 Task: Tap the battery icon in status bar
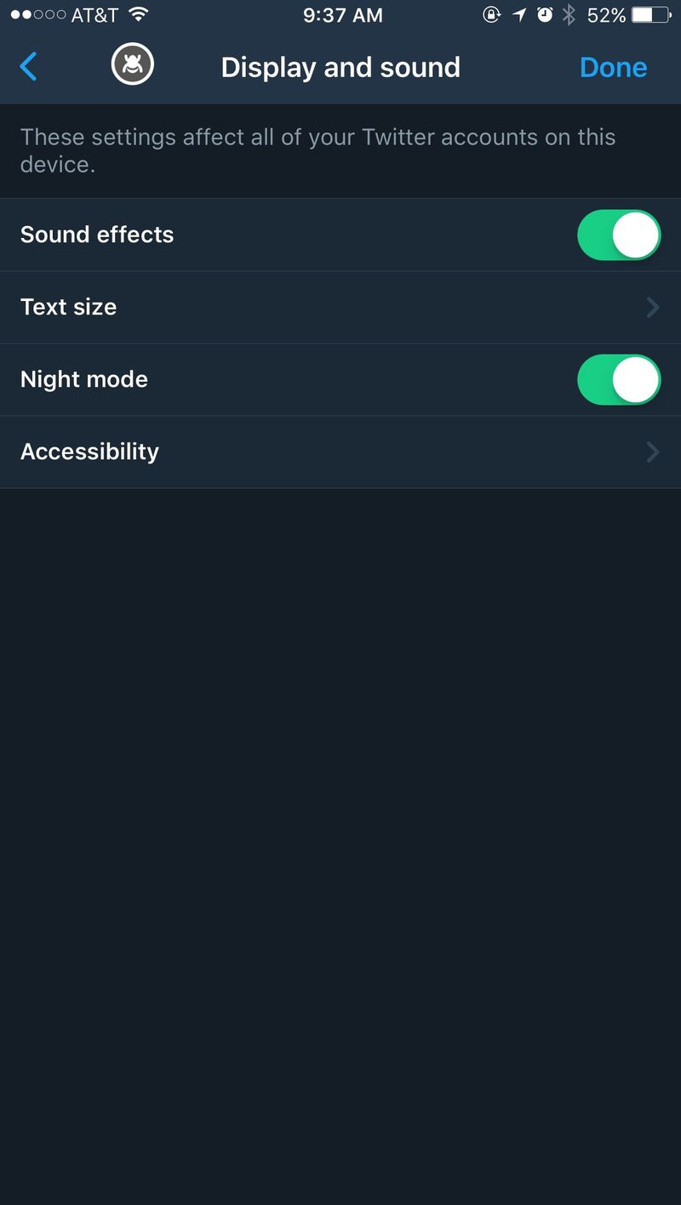[x=651, y=15]
